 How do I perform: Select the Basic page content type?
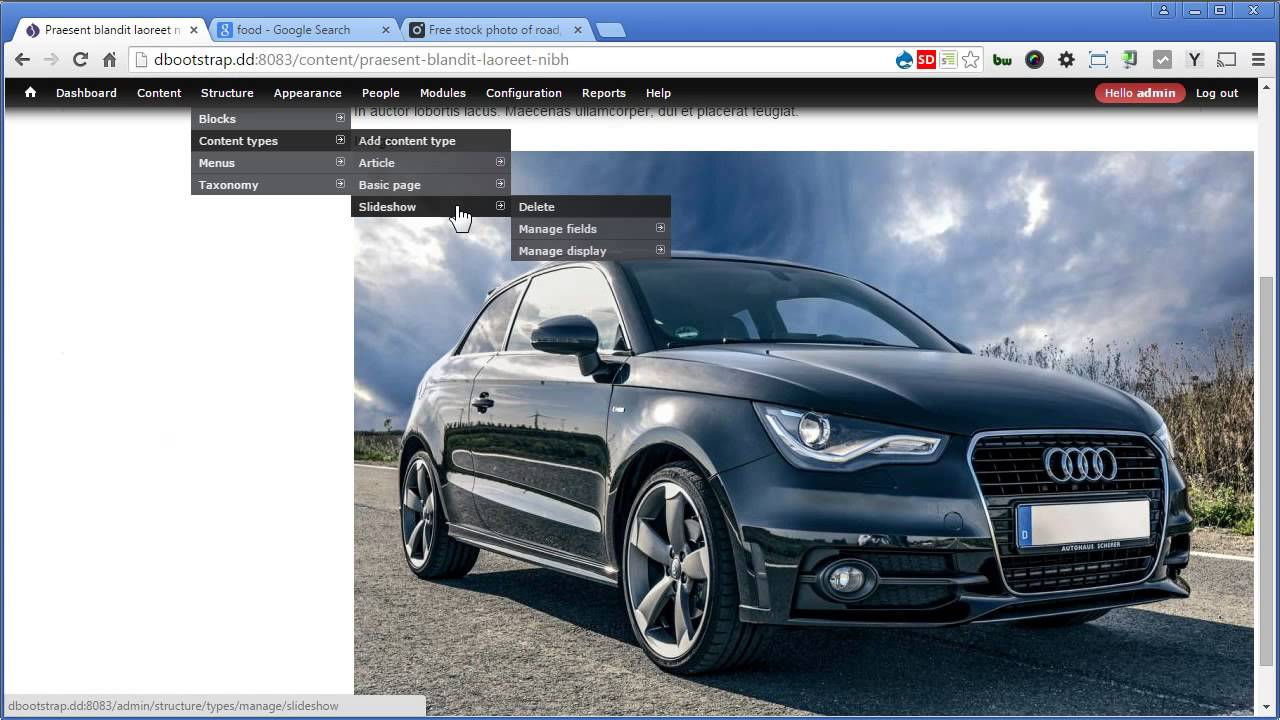(431, 185)
